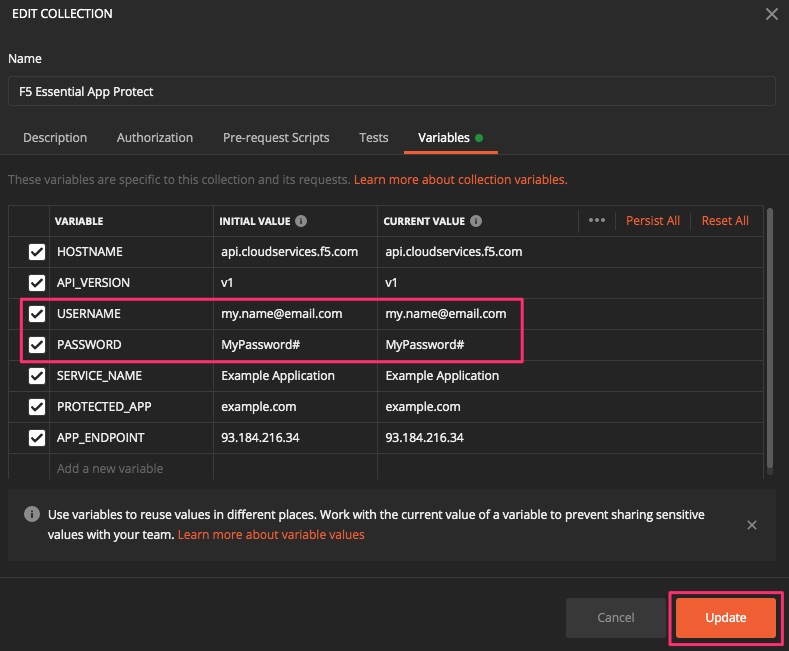Viewport: 789px width, 651px height.
Task: Click Reset All
Action: pos(725,221)
